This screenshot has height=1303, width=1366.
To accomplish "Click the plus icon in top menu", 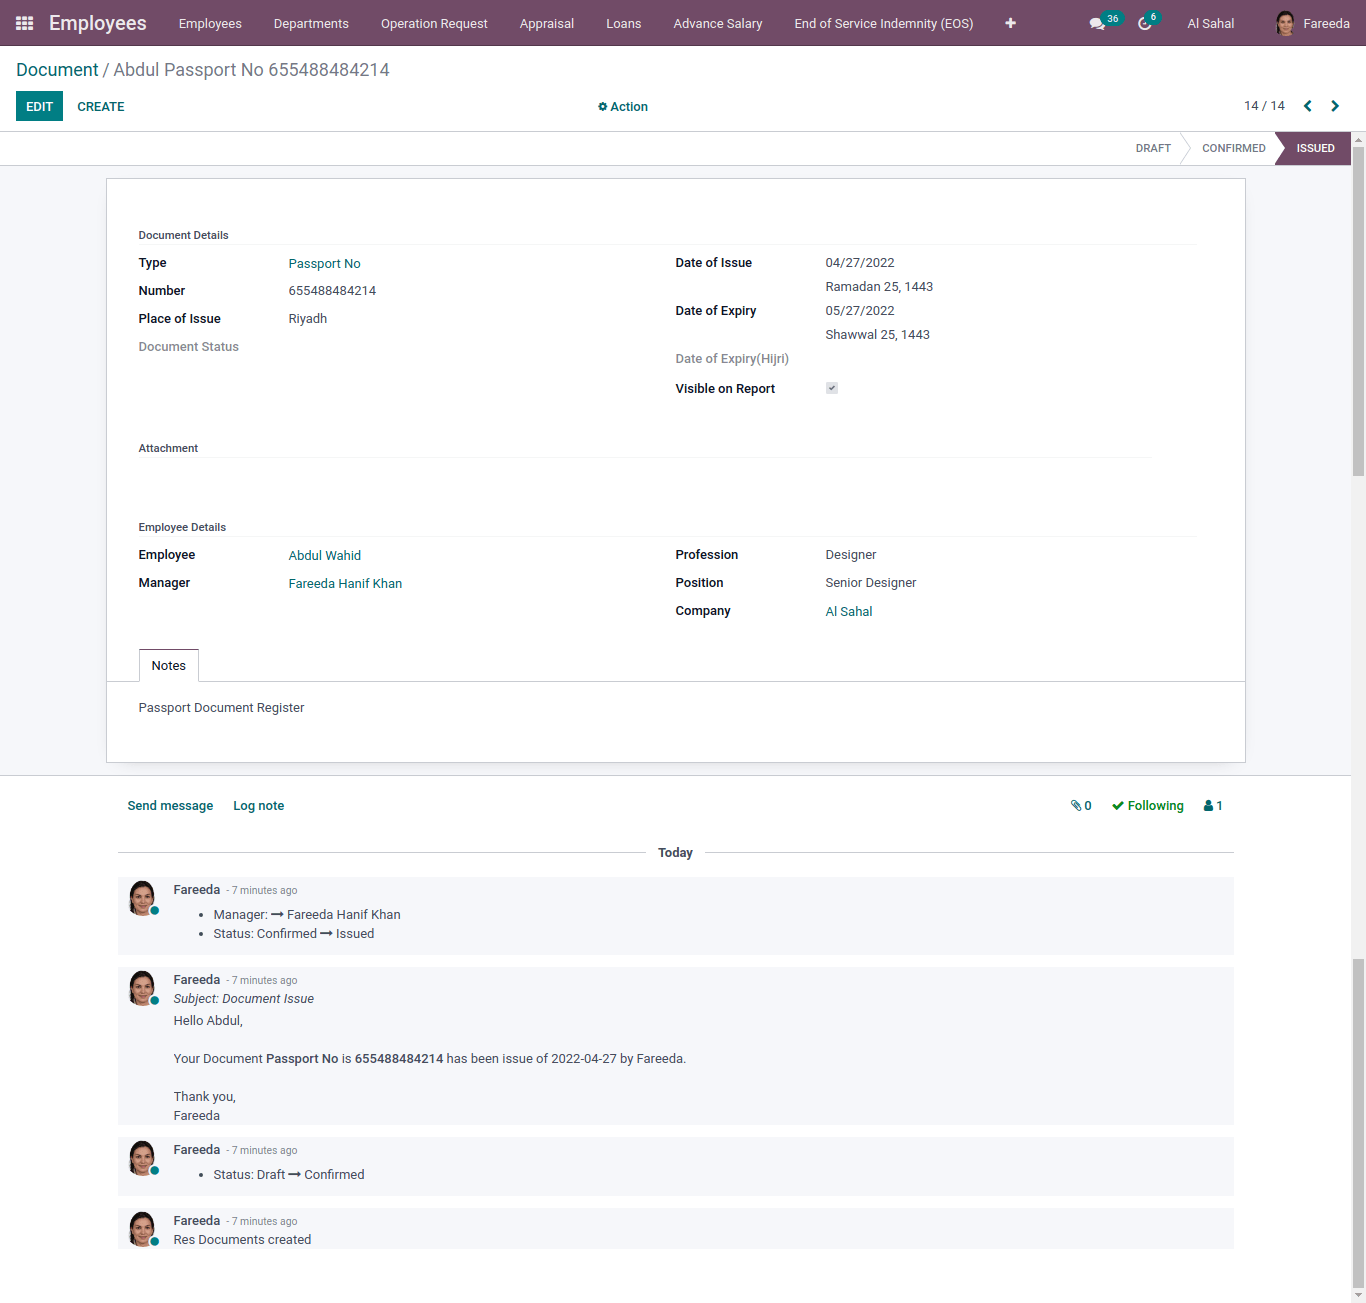I will (x=1010, y=23).
